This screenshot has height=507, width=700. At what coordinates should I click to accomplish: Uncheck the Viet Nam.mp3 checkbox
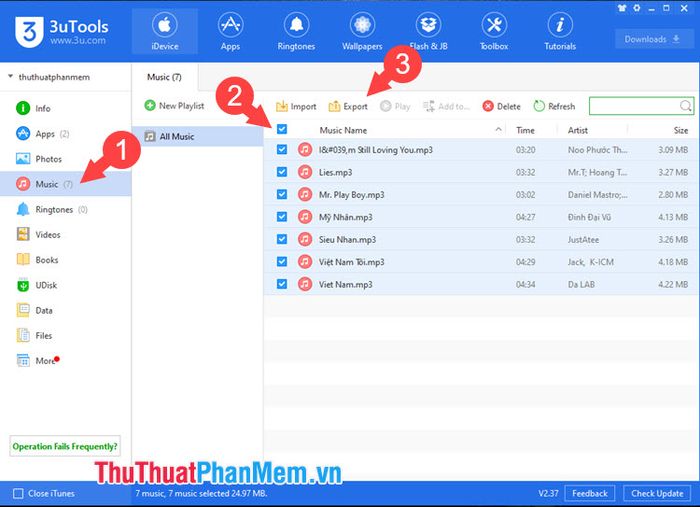click(282, 284)
